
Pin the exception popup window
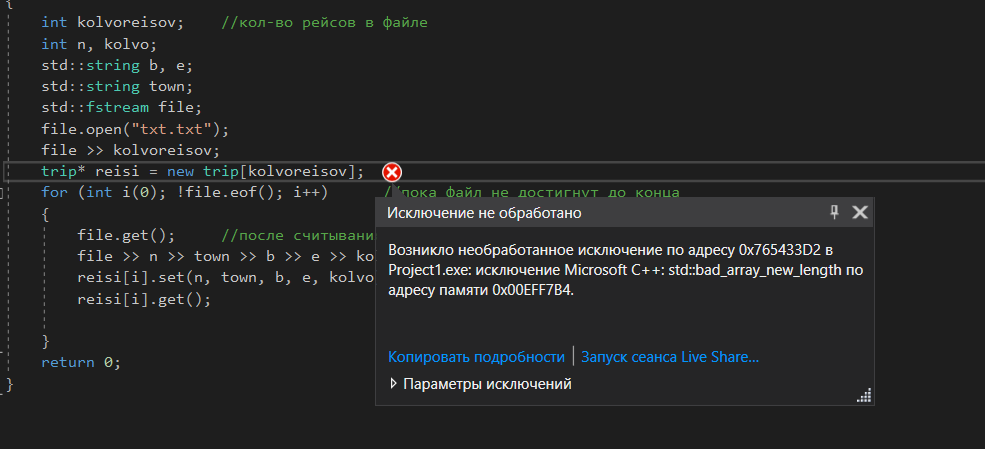click(834, 212)
